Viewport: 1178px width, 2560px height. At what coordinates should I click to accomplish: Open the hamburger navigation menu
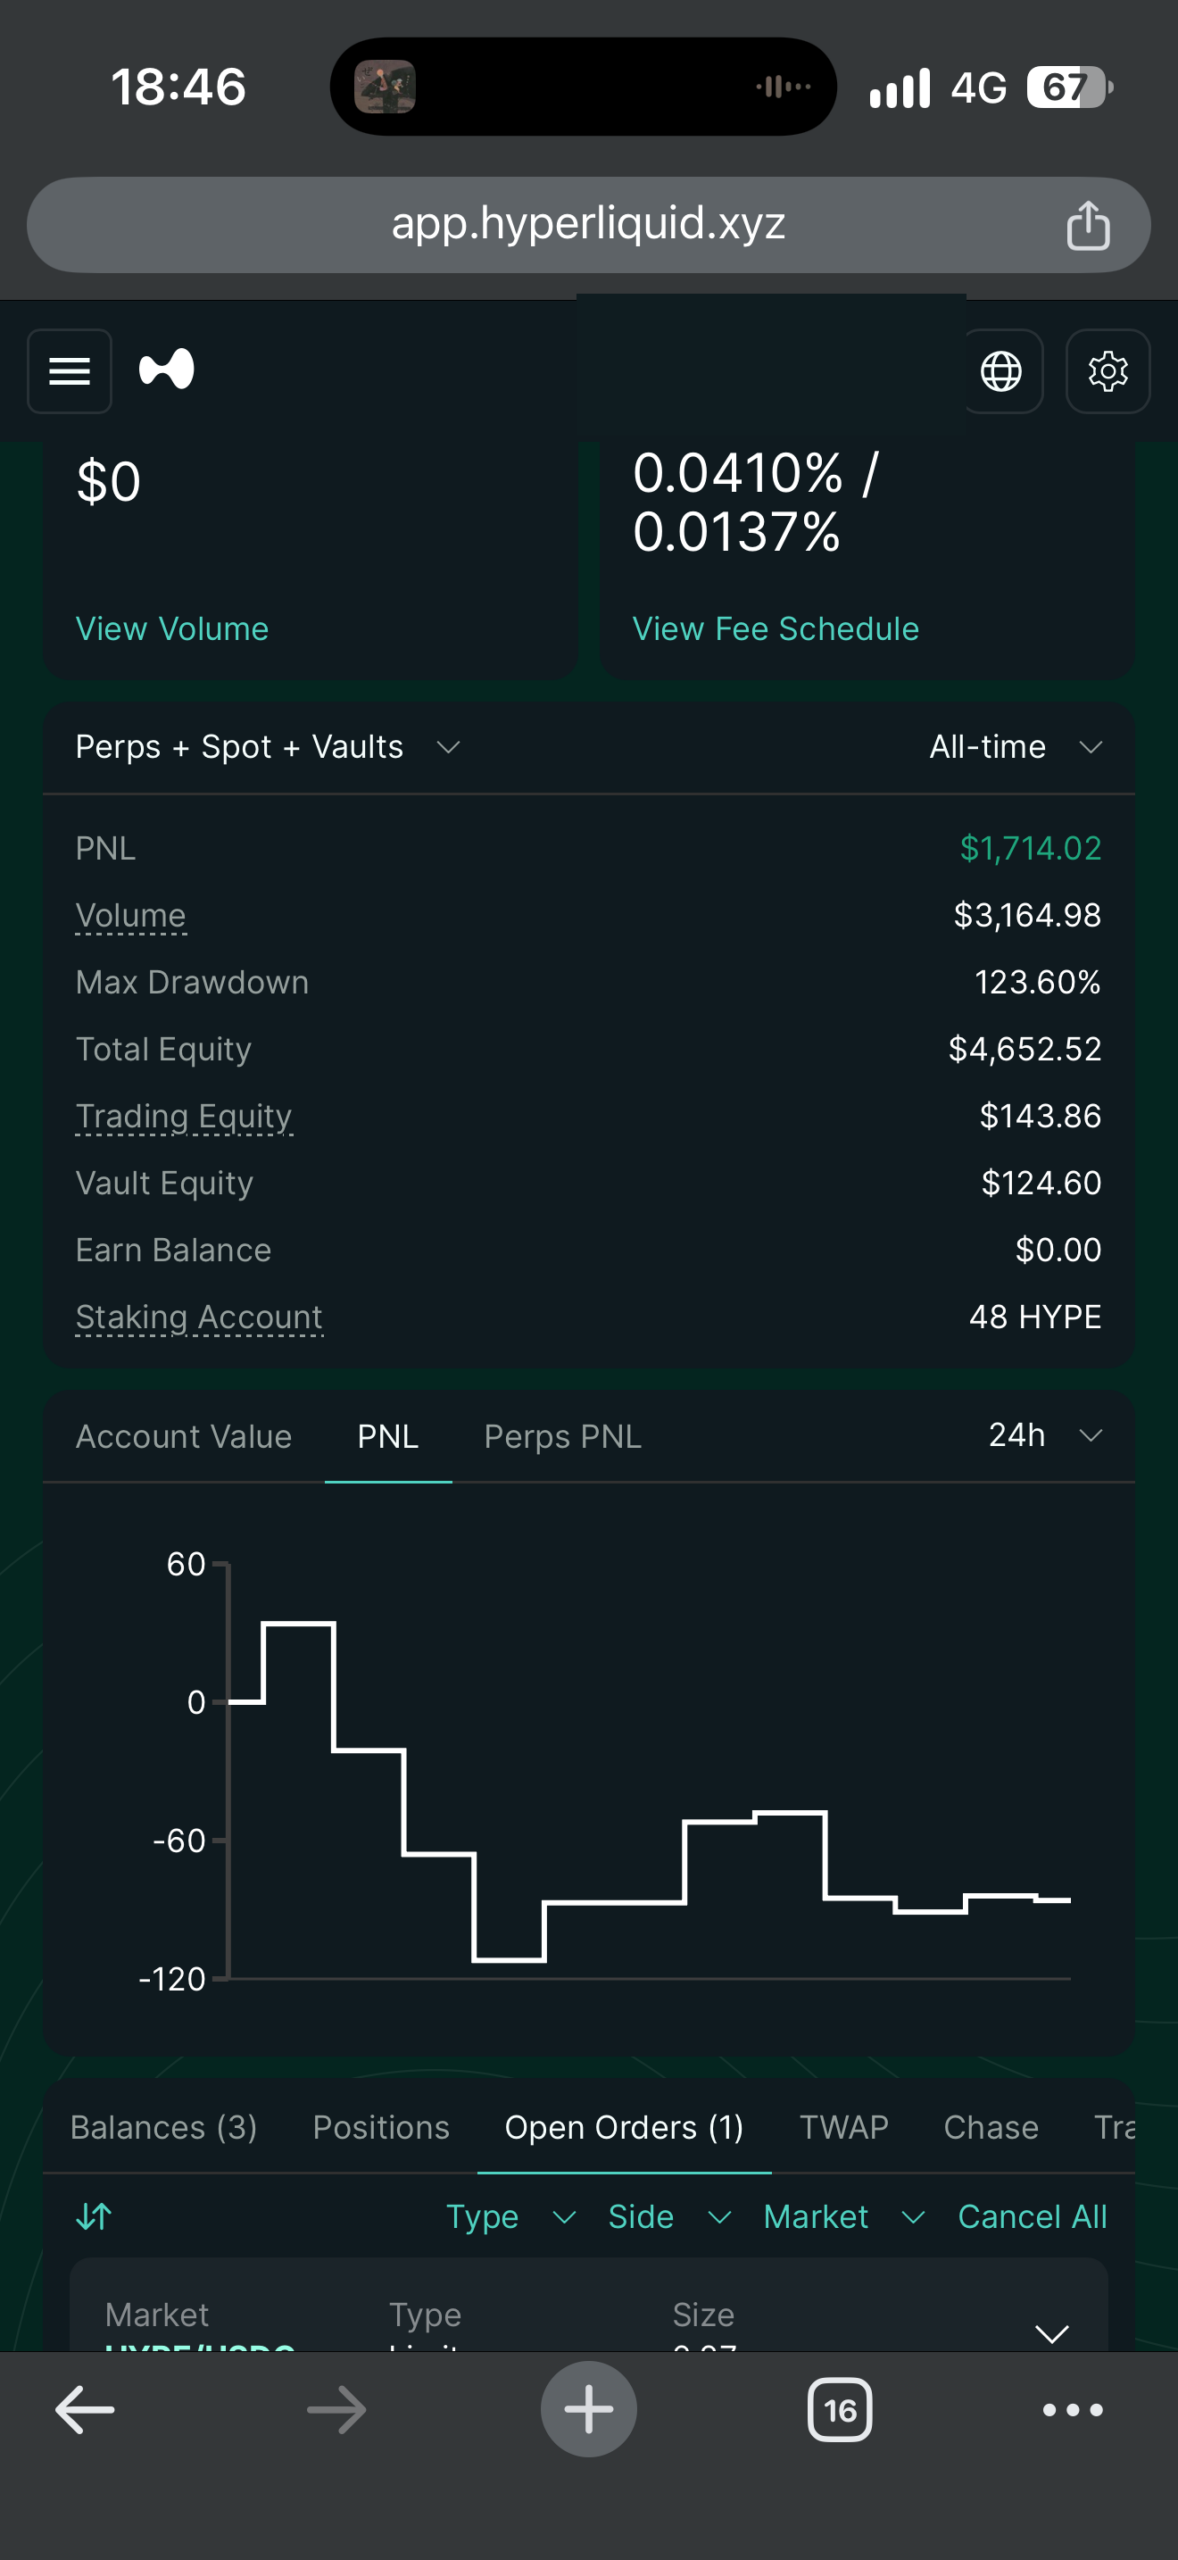point(69,371)
